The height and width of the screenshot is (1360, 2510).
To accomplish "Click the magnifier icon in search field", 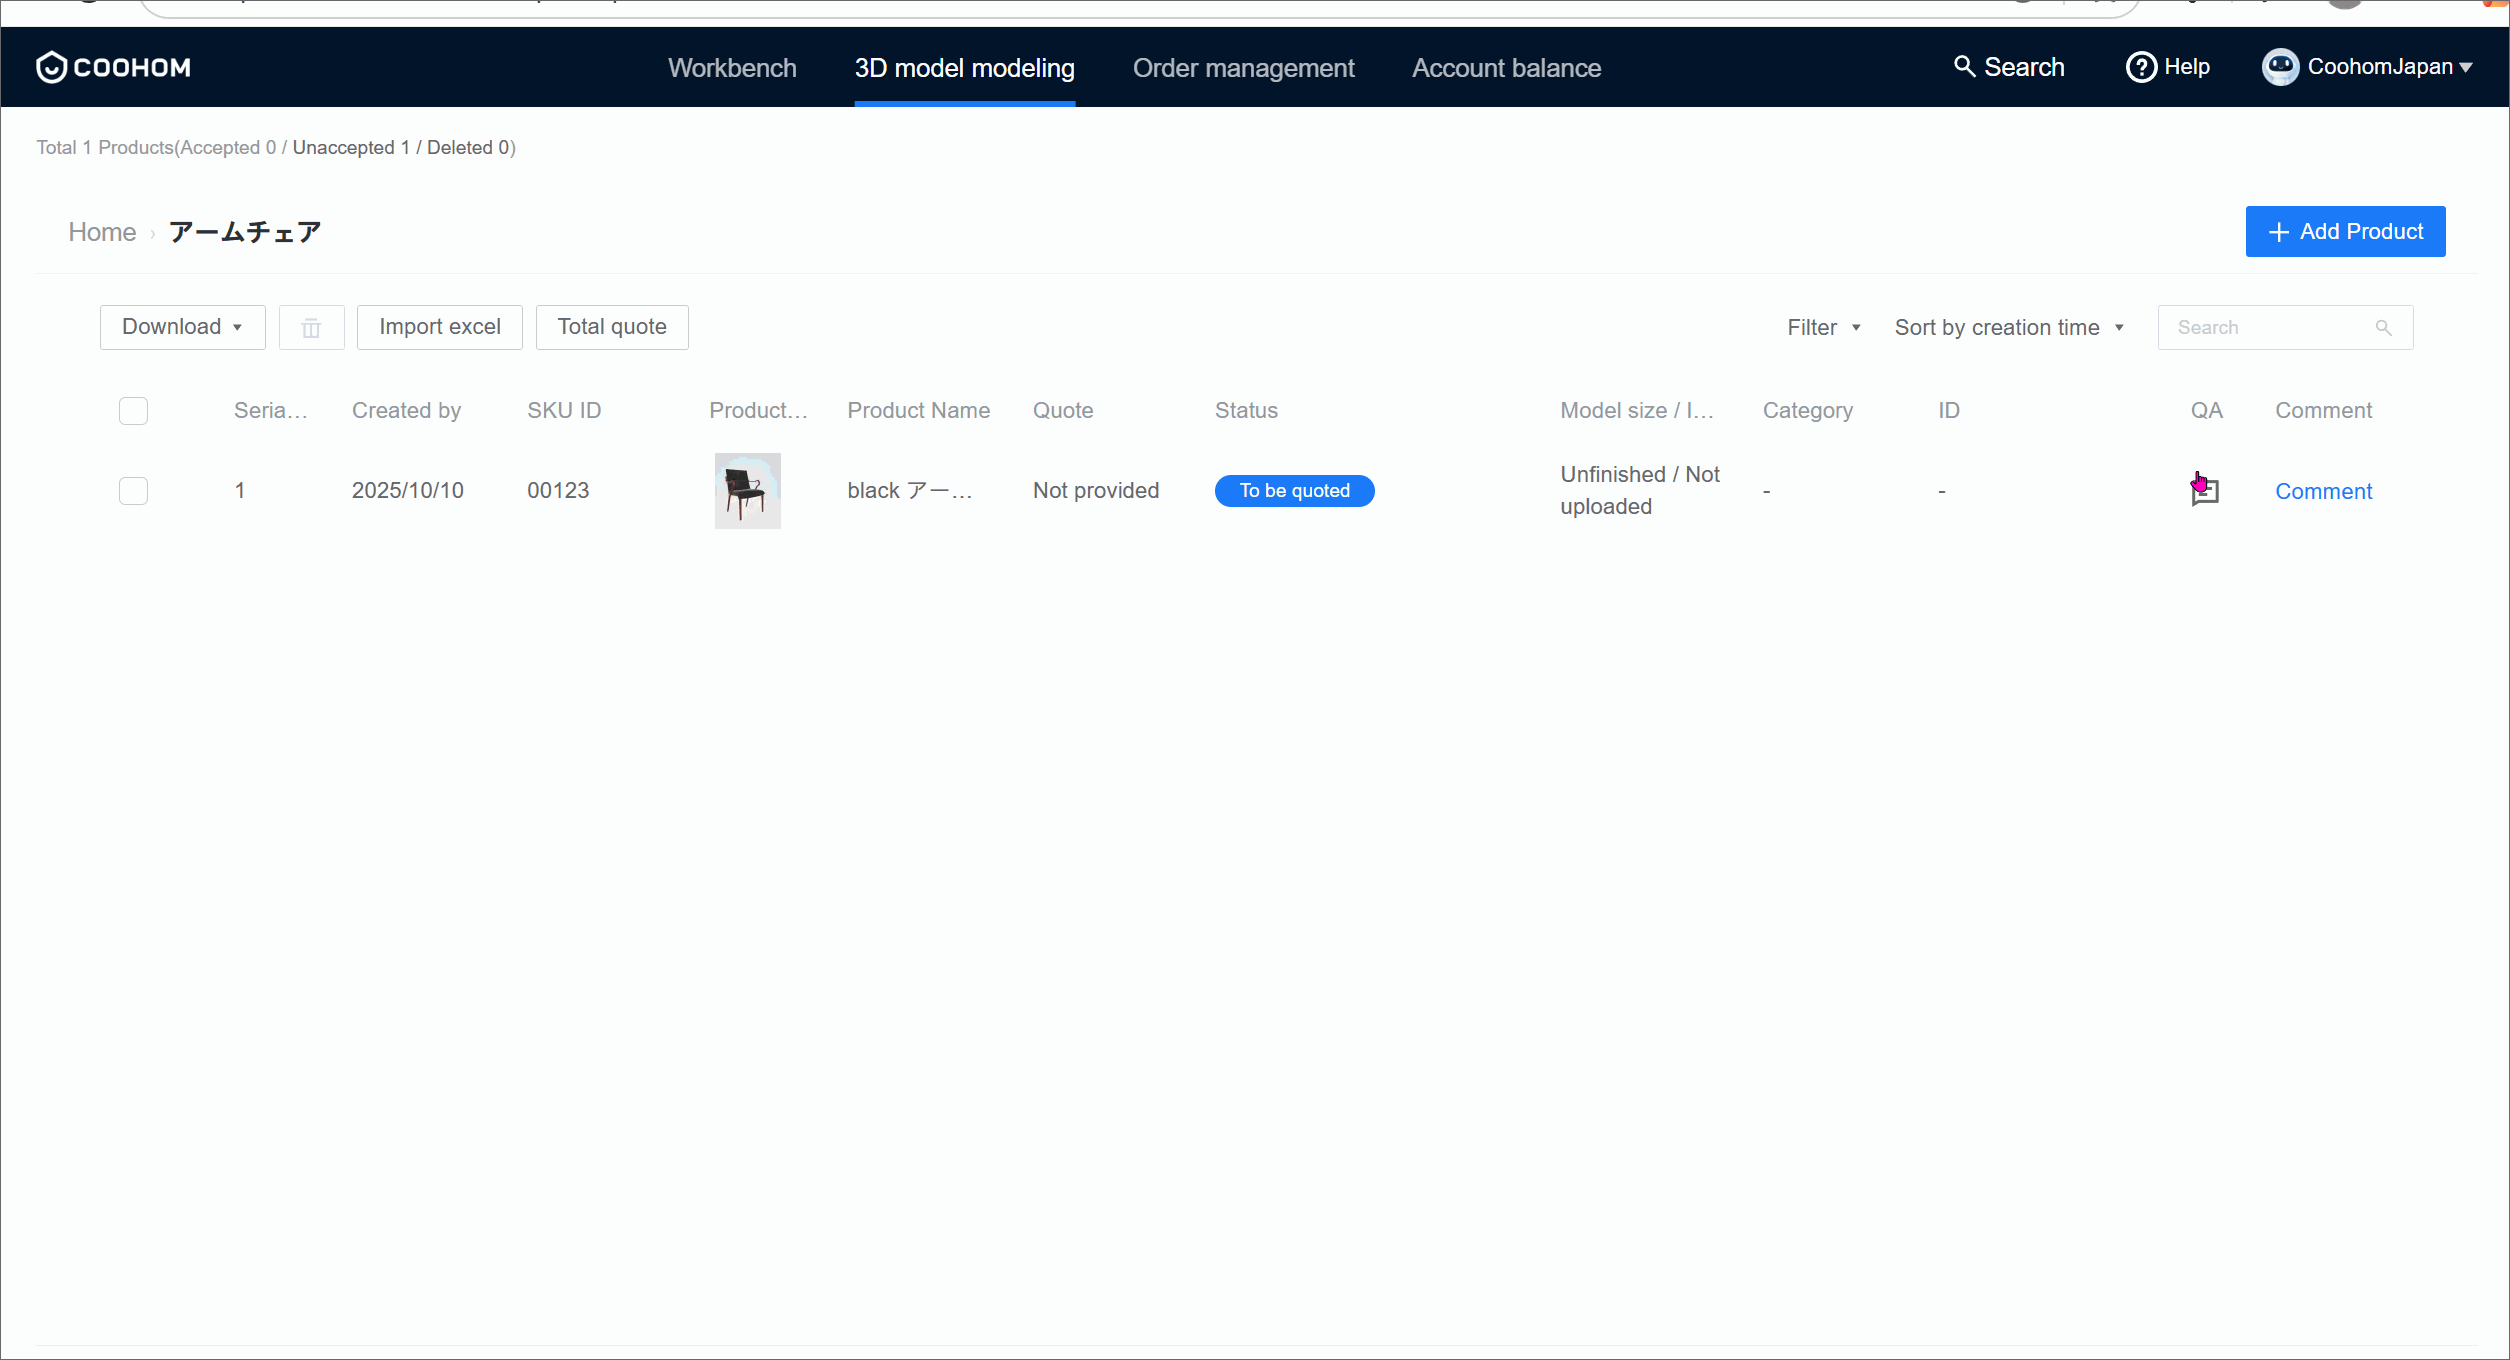I will coord(2384,327).
